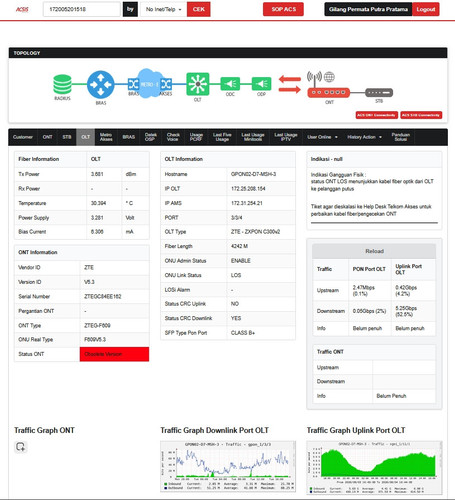455x500 pixels.
Task: Open the Metro Akses tab
Action: [106, 137]
